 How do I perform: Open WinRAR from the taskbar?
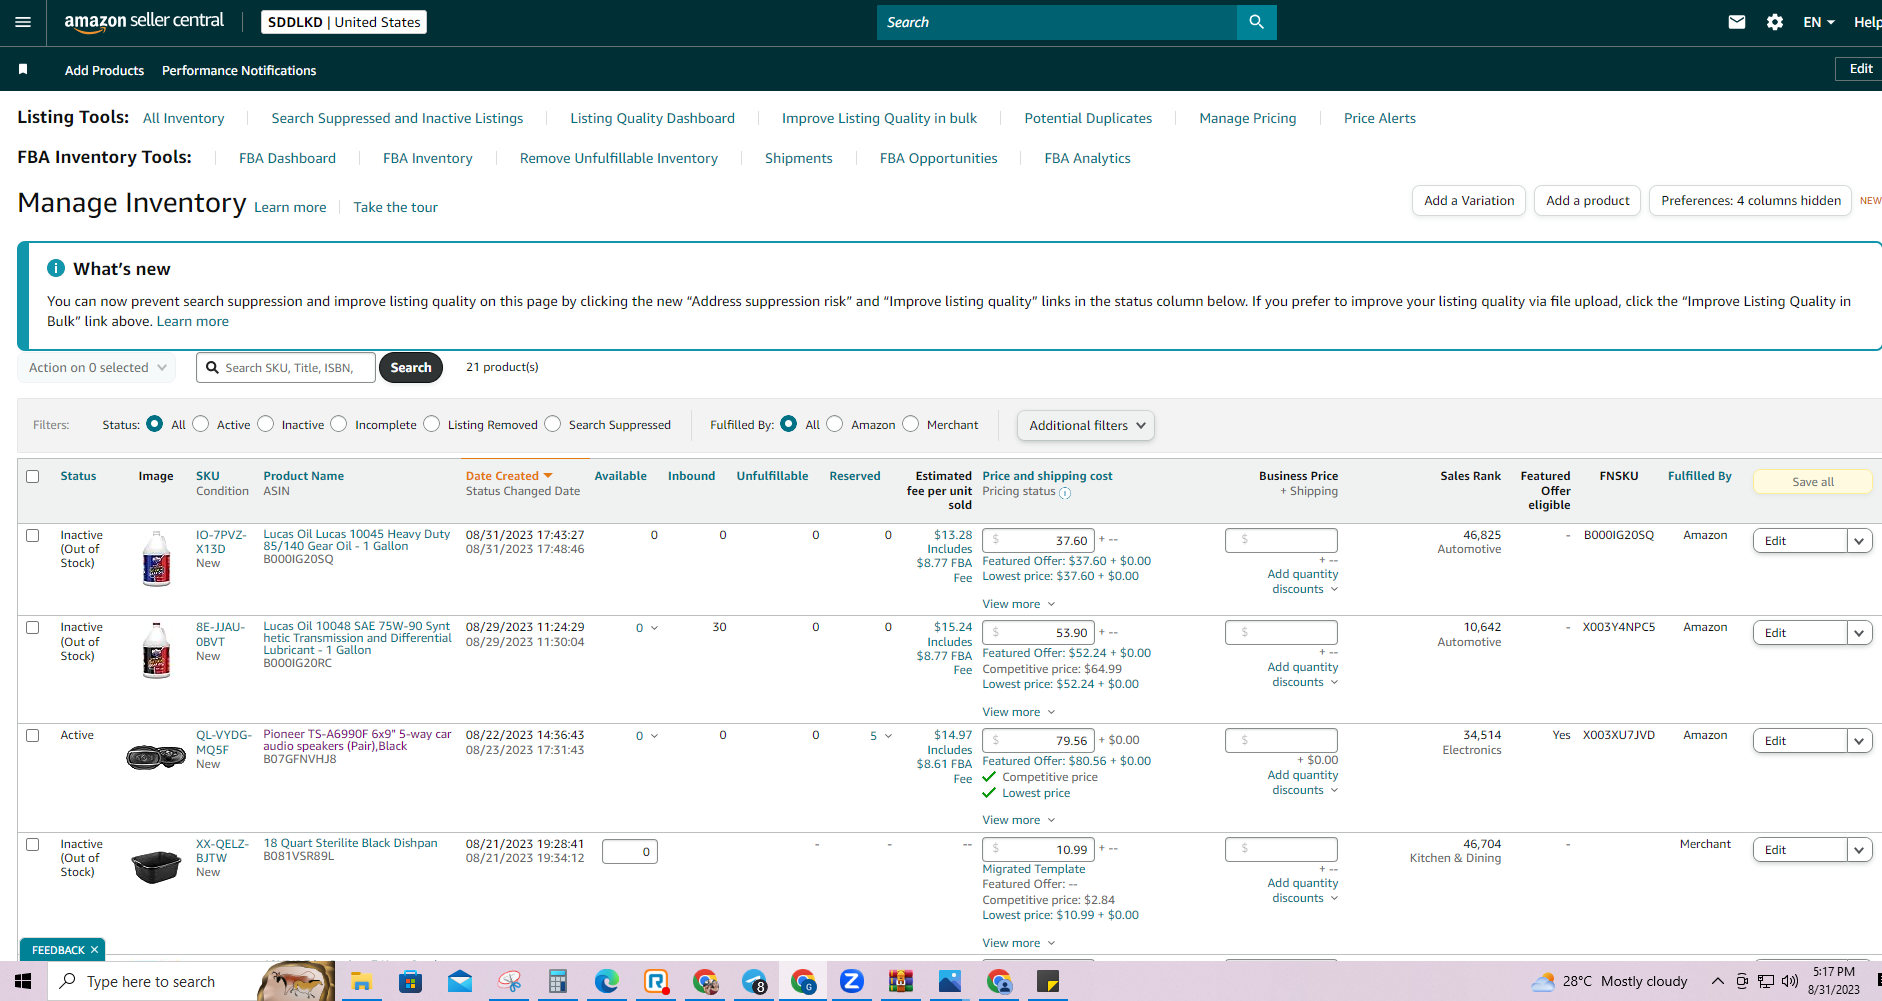(x=901, y=982)
